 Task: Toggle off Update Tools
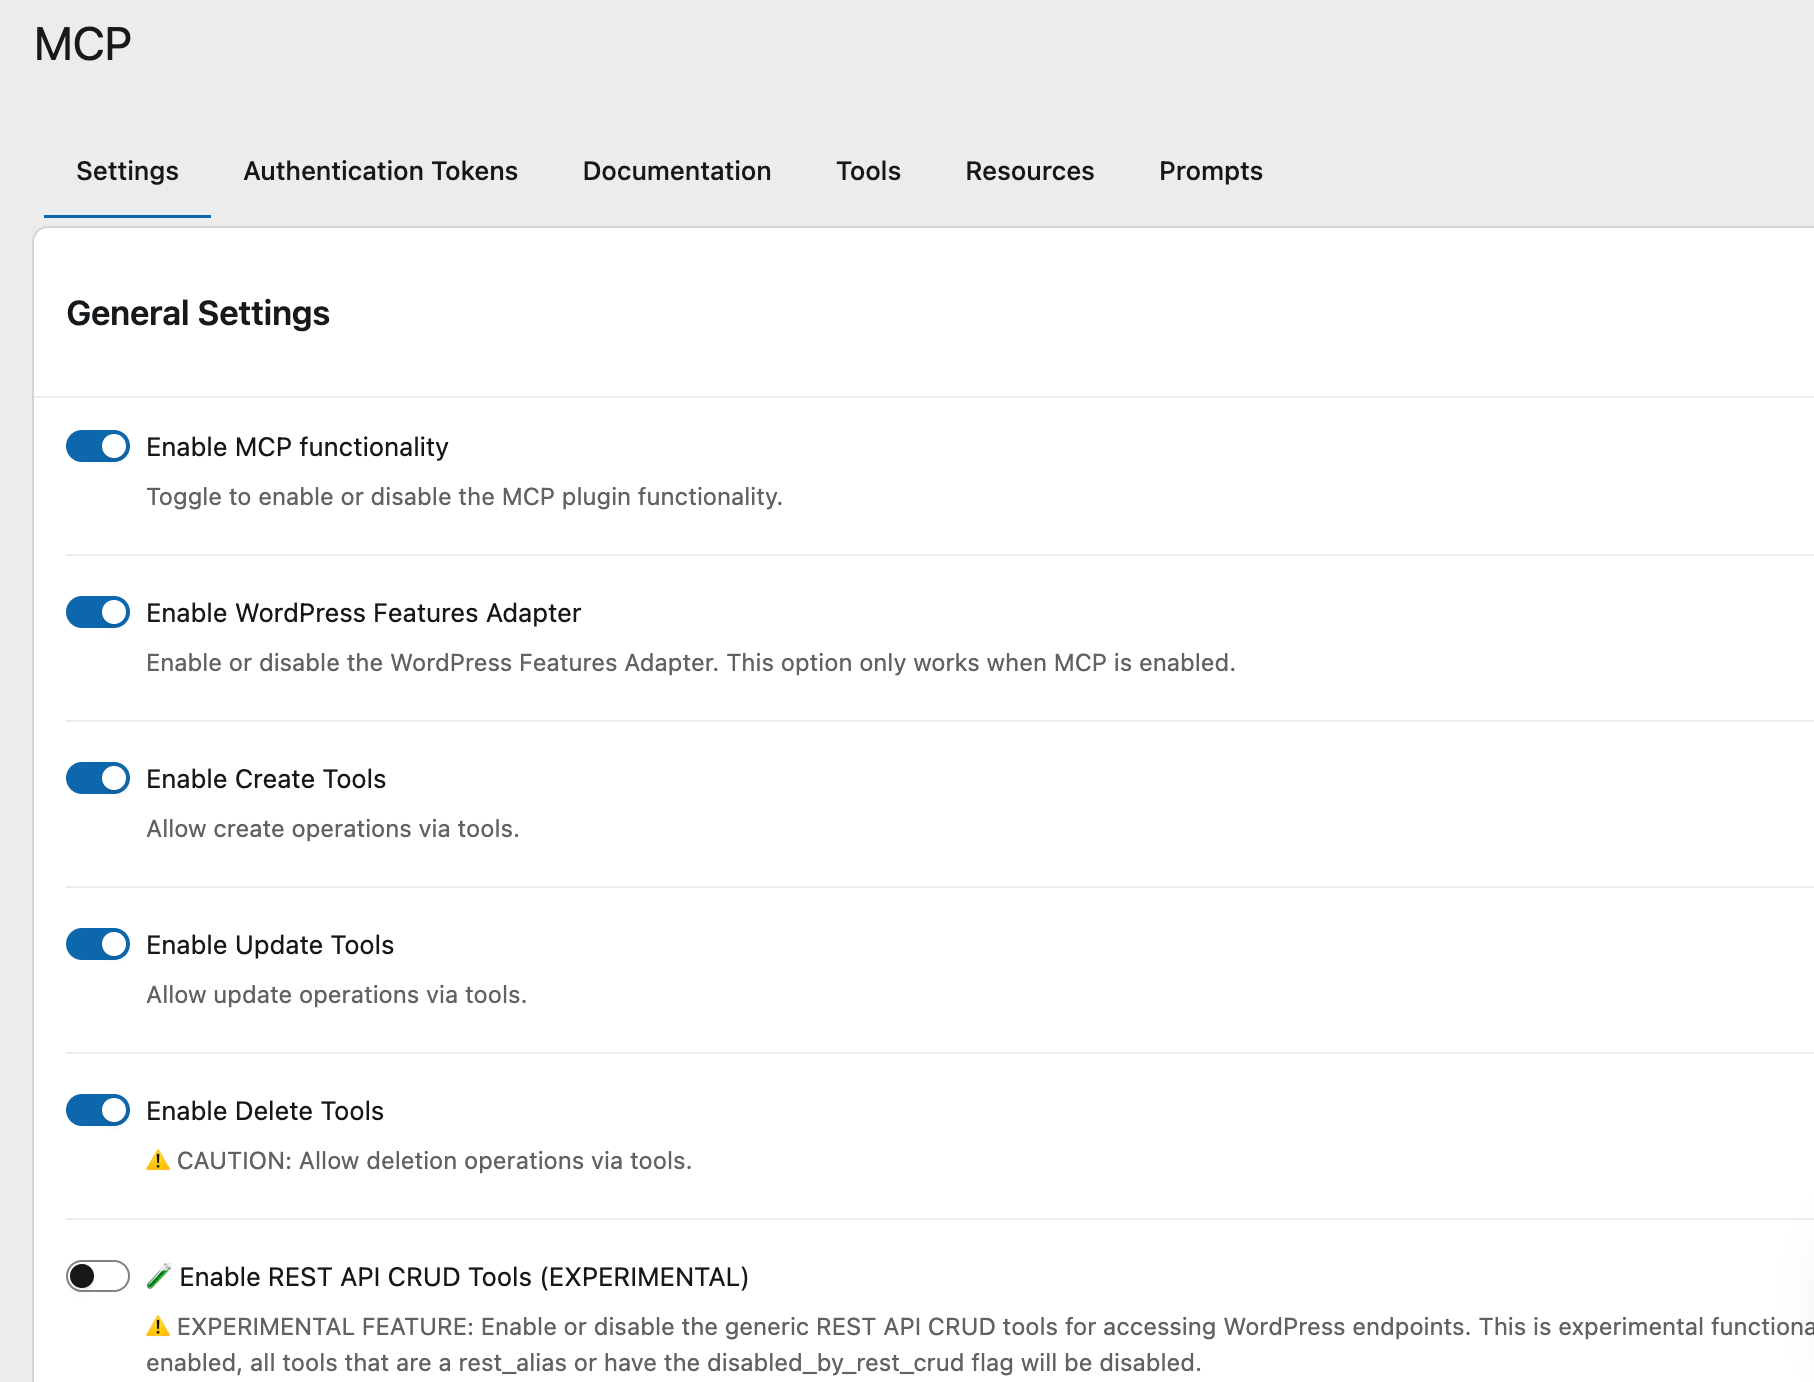pyautogui.click(x=97, y=943)
